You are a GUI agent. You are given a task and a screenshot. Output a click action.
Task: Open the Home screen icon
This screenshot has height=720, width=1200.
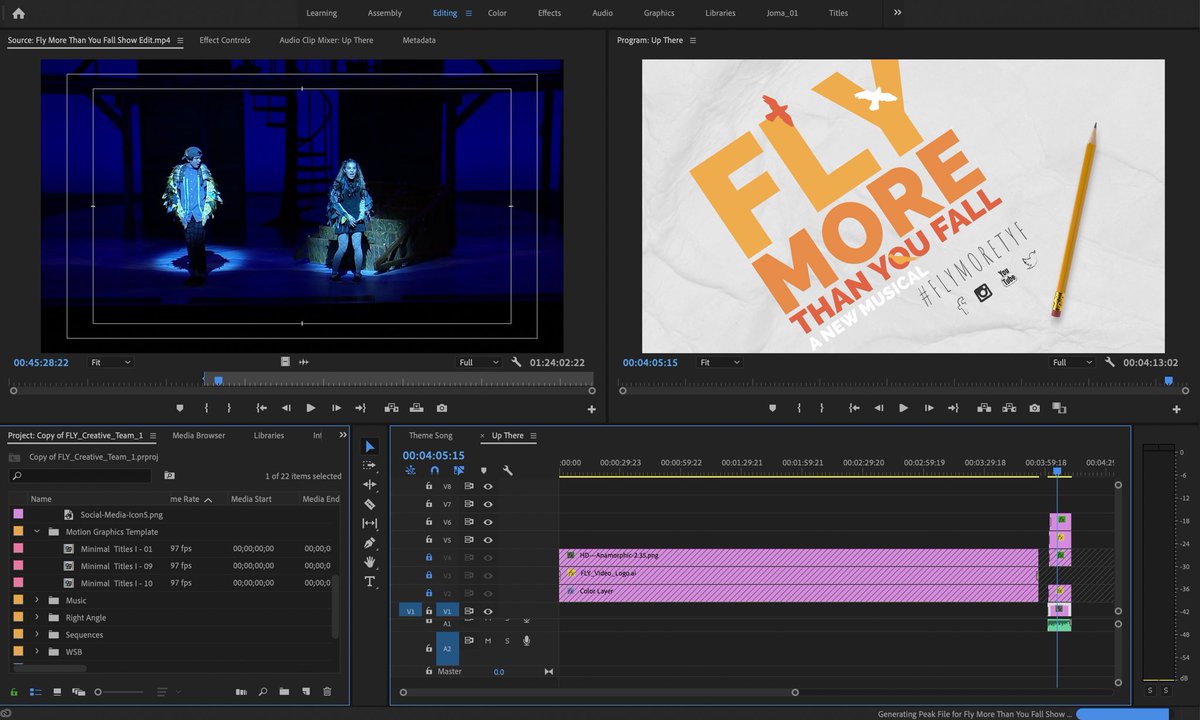pyautogui.click(x=19, y=13)
